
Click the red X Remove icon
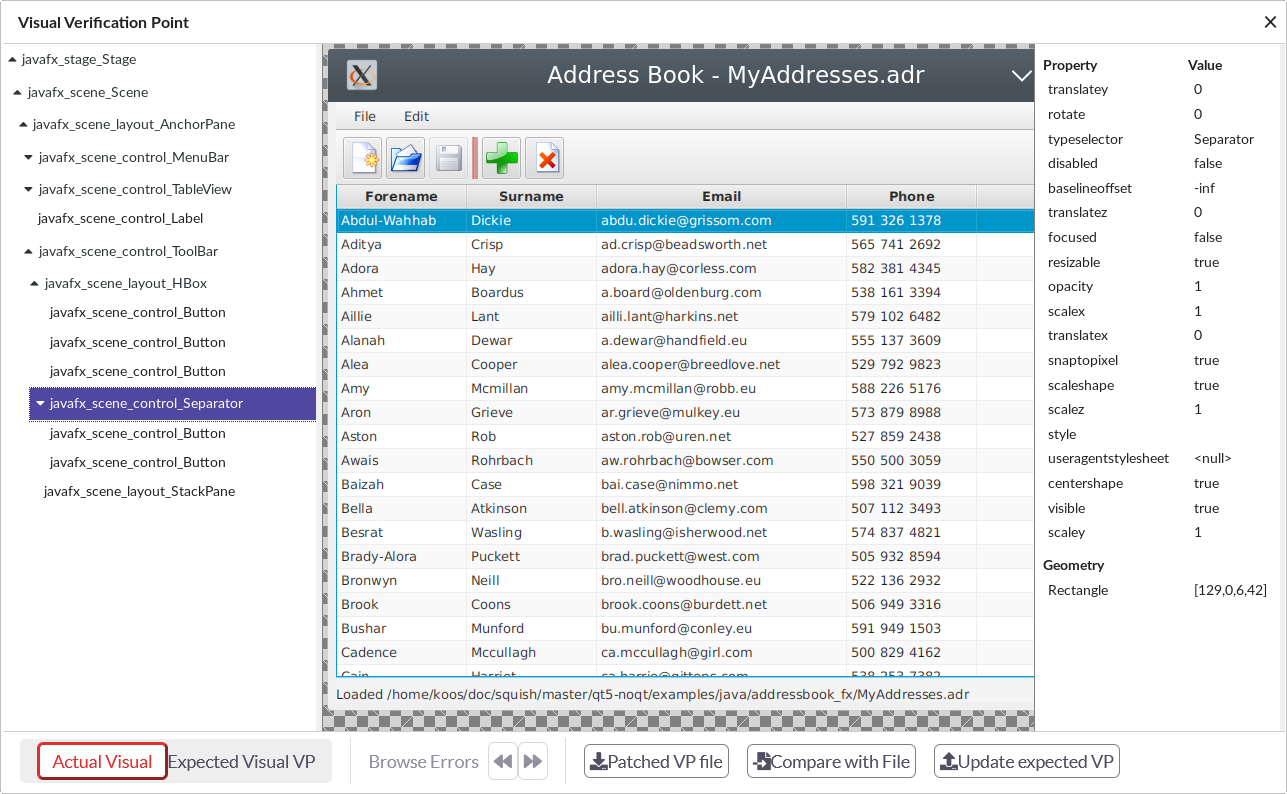click(x=545, y=158)
